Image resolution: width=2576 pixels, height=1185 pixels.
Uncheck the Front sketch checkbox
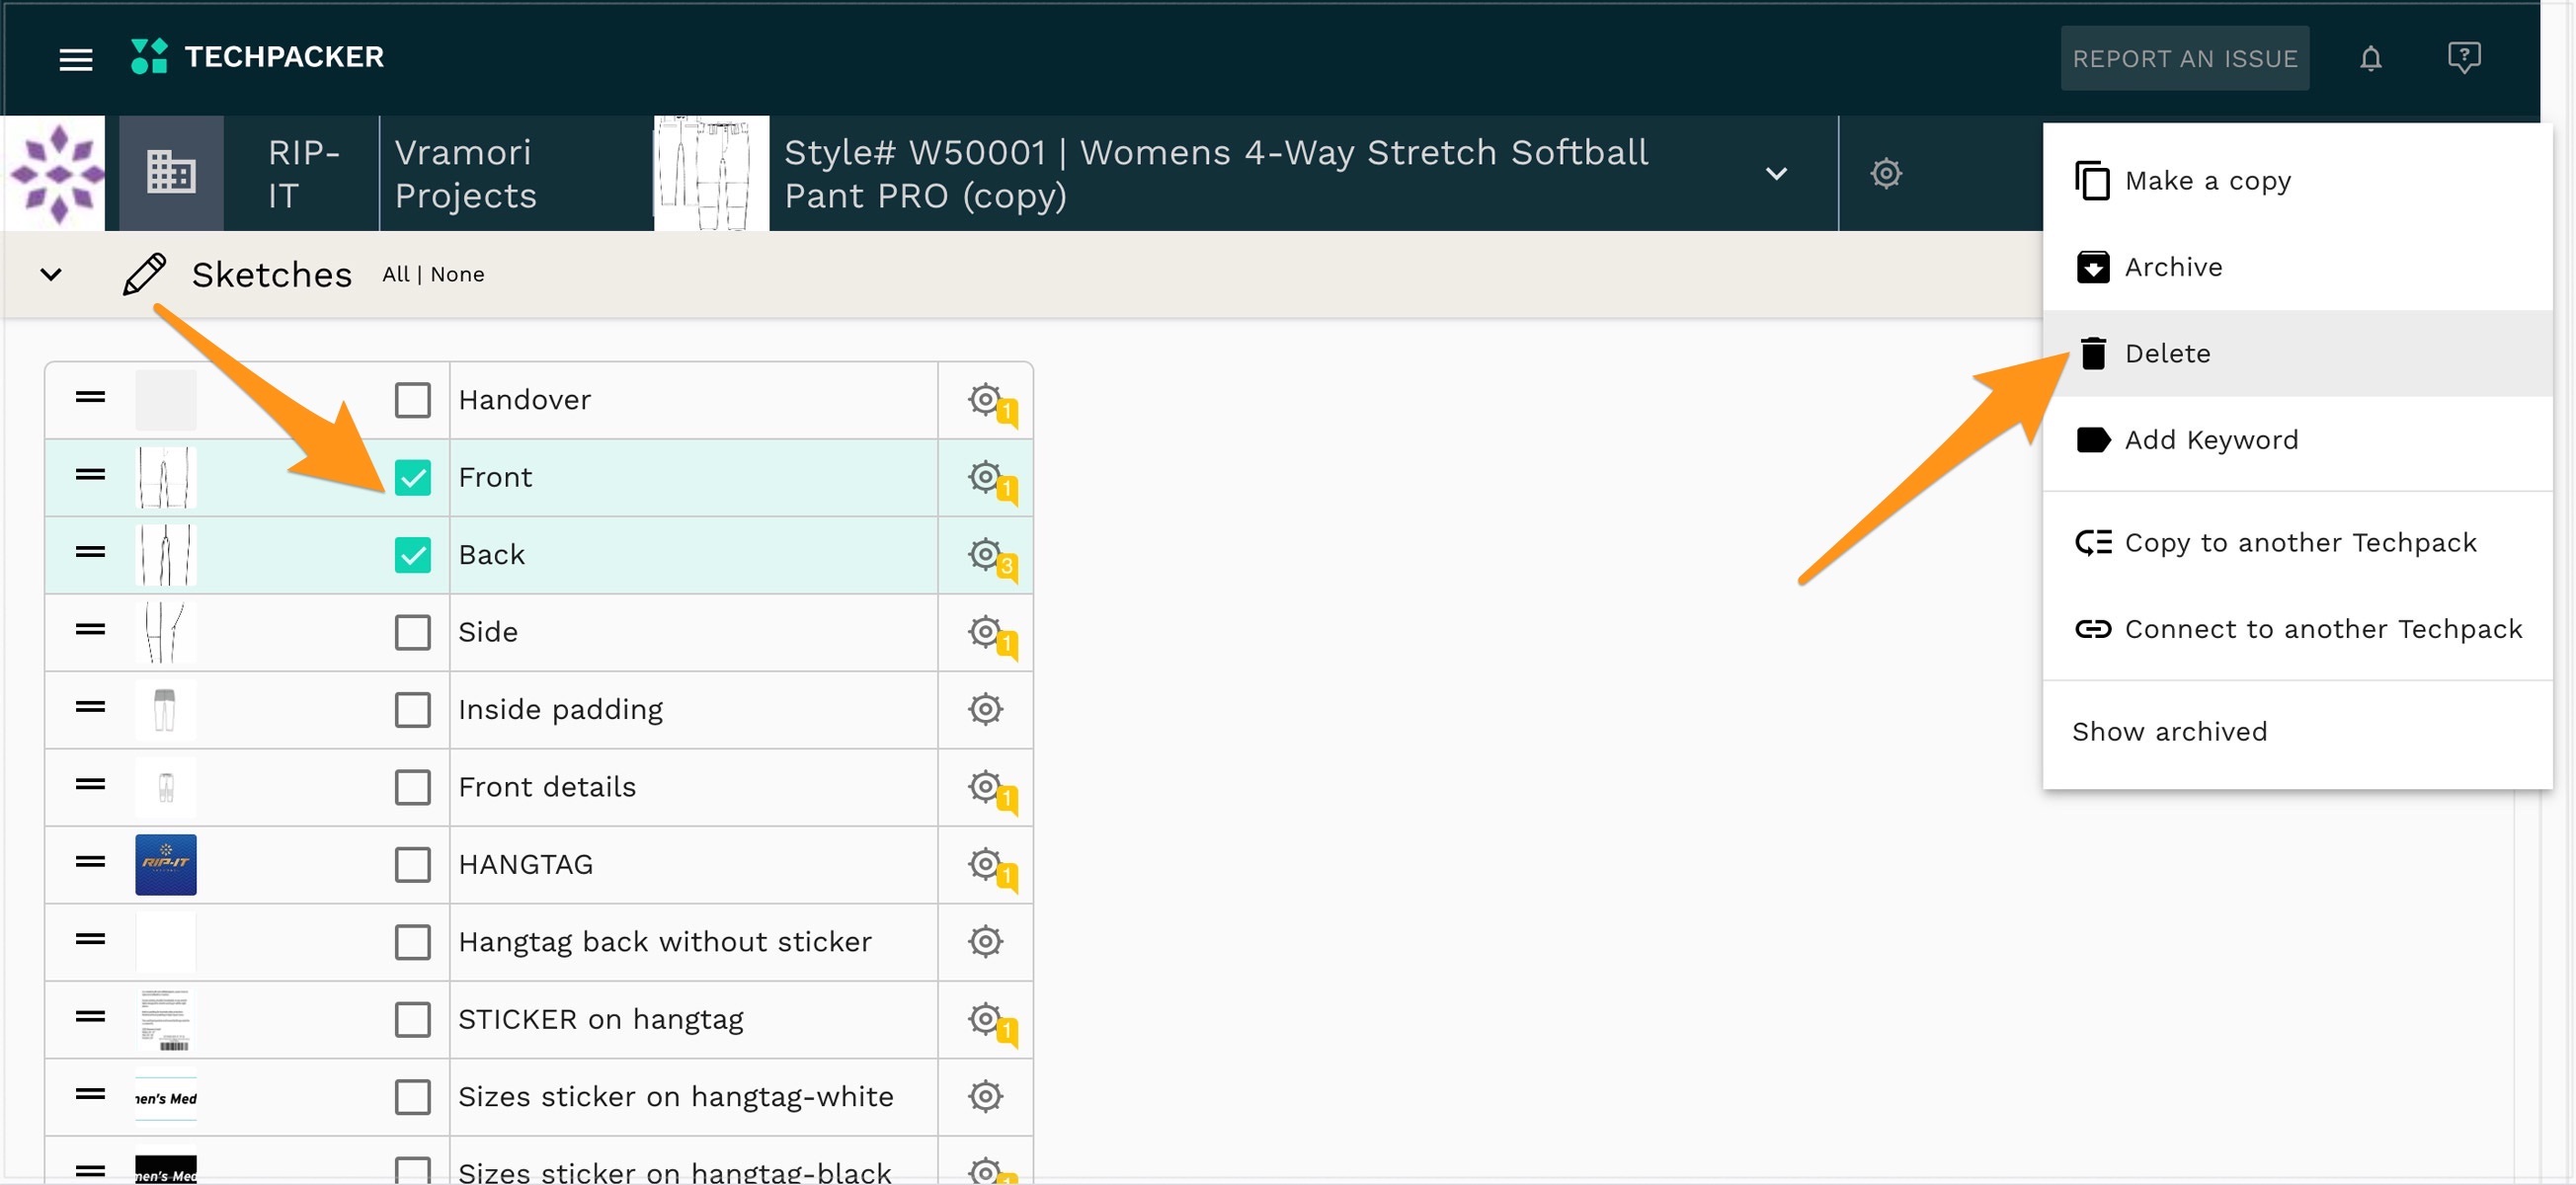(x=413, y=477)
